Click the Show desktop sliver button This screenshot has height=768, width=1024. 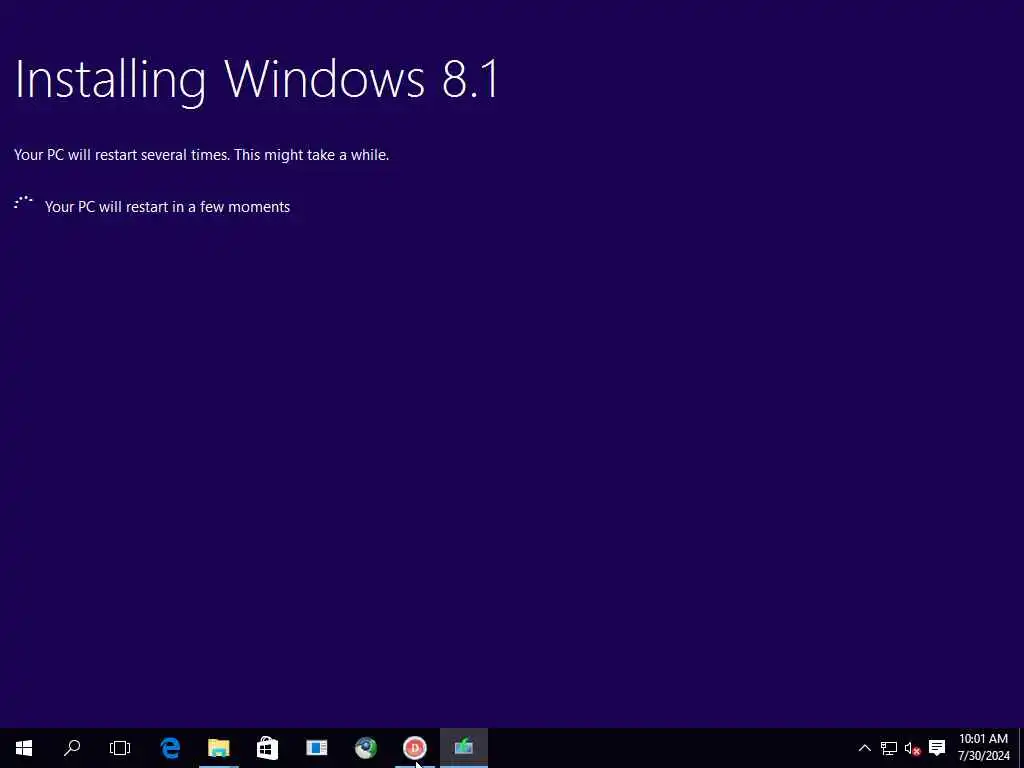click(x=1021, y=748)
